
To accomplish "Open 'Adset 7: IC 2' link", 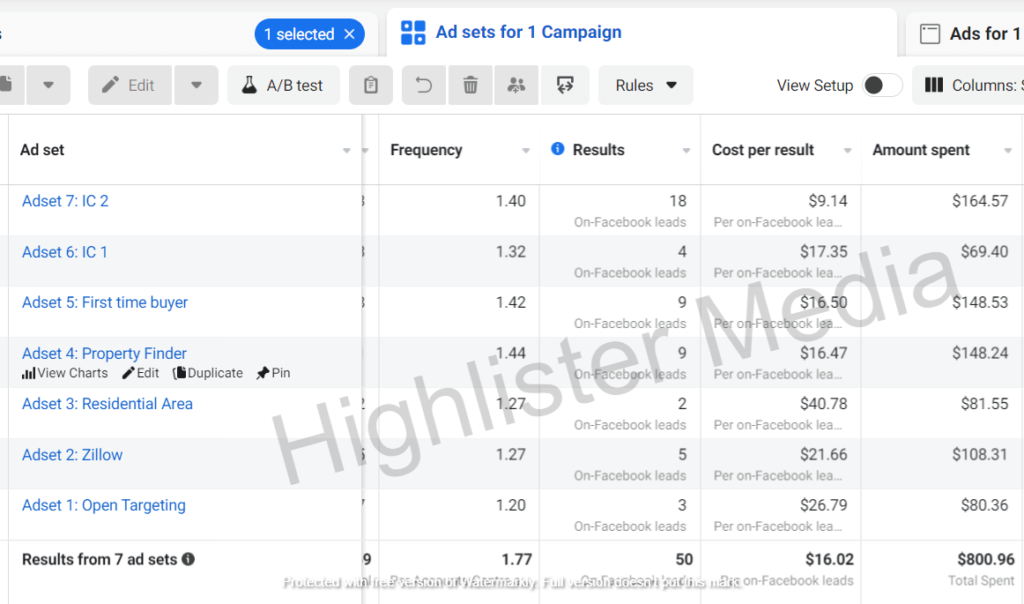I will (65, 201).
